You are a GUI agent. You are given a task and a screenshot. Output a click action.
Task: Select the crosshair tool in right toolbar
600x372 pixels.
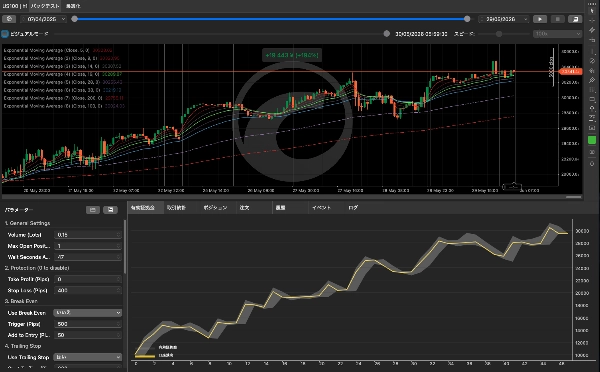click(592, 21)
